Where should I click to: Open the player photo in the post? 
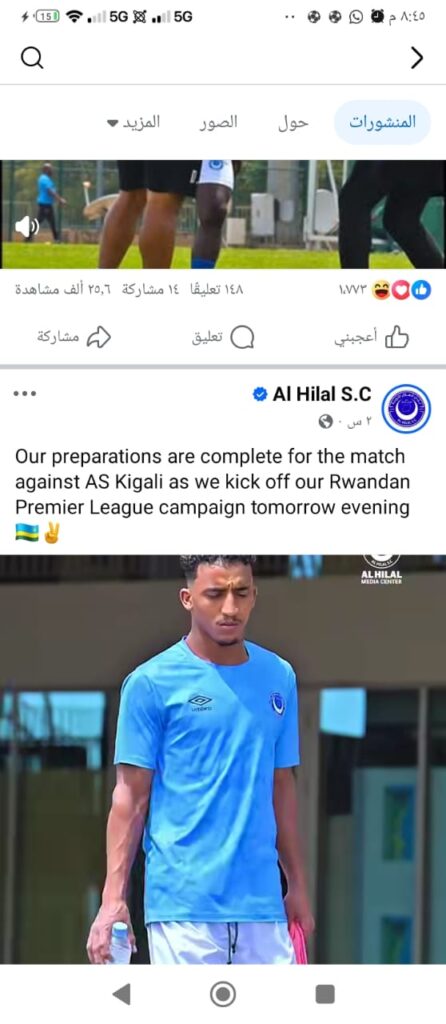[223, 759]
